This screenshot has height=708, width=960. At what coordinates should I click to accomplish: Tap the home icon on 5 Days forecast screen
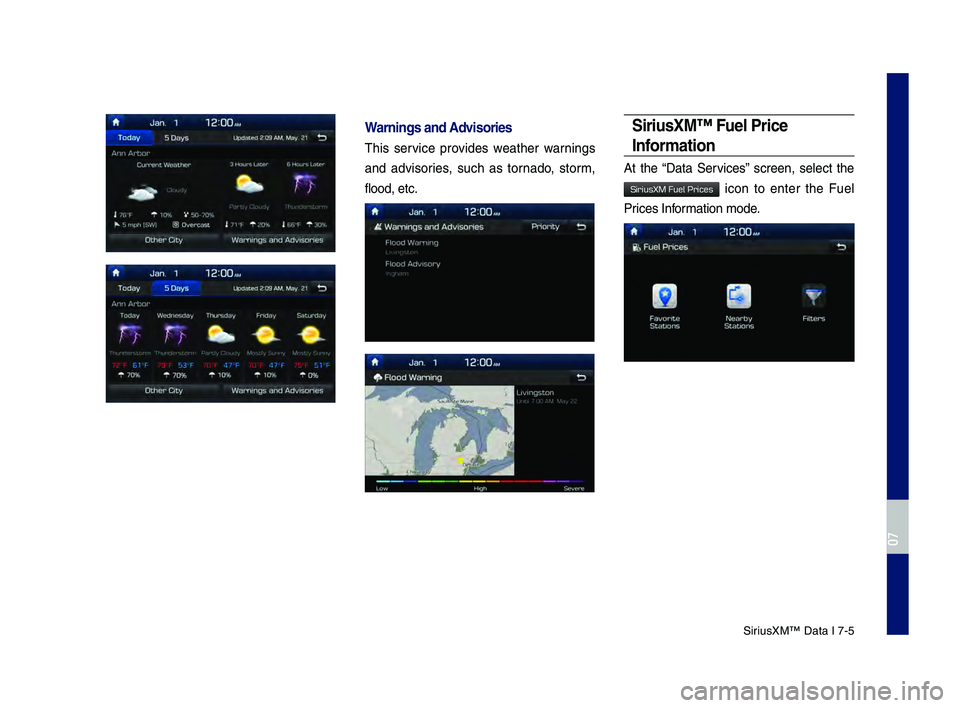[116, 273]
